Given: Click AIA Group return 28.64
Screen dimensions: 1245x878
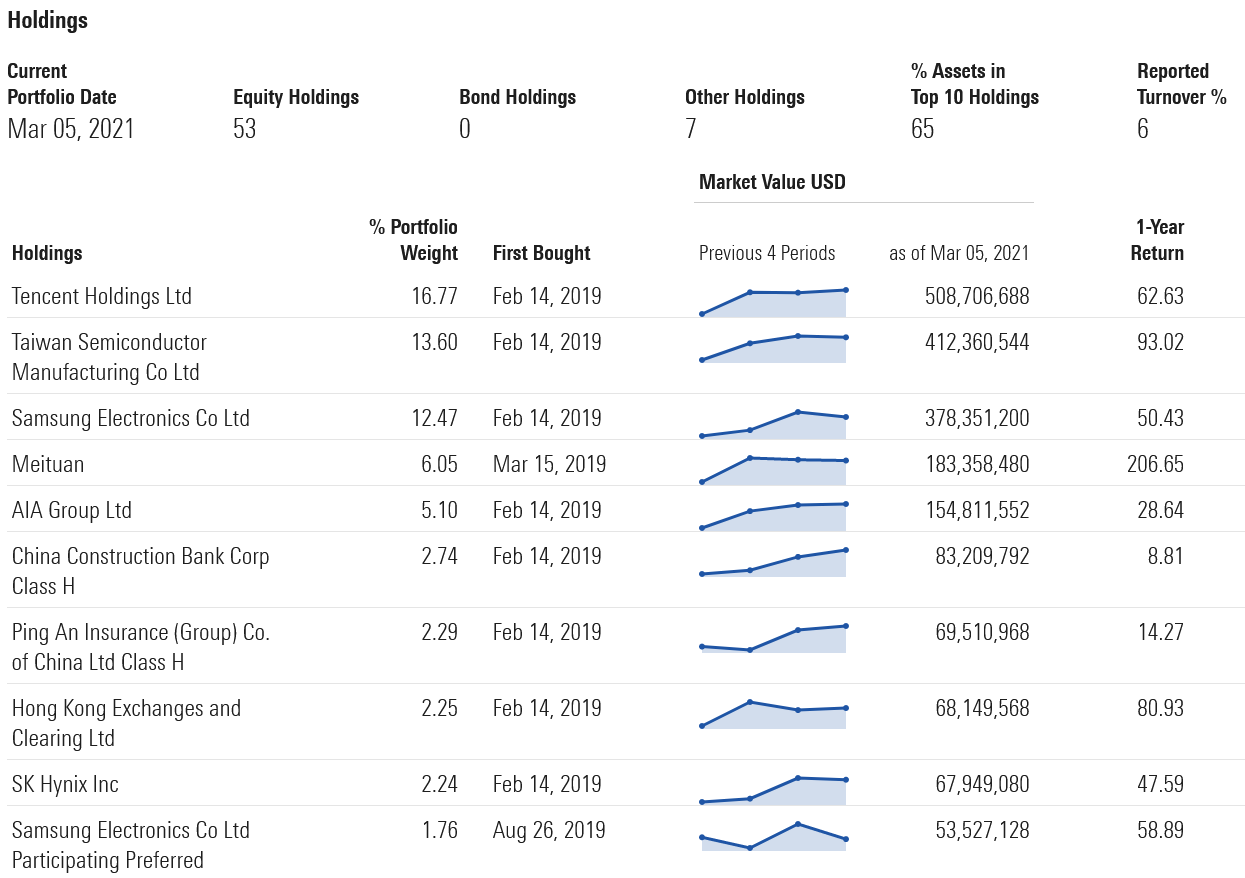Looking at the screenshot, I should point(1160,510).
